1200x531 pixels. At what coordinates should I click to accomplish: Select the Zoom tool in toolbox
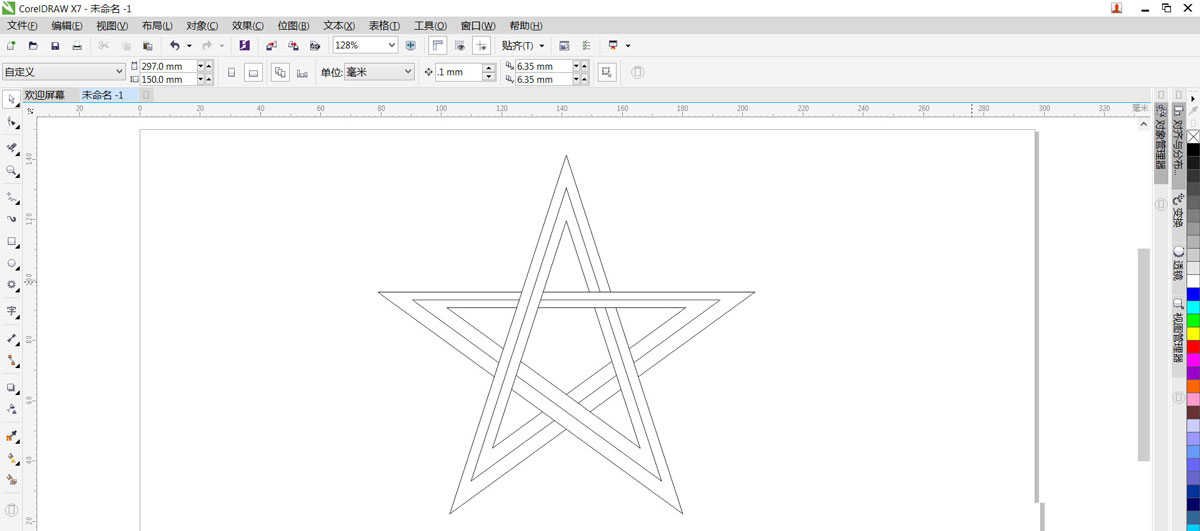(x=12, y=171)
